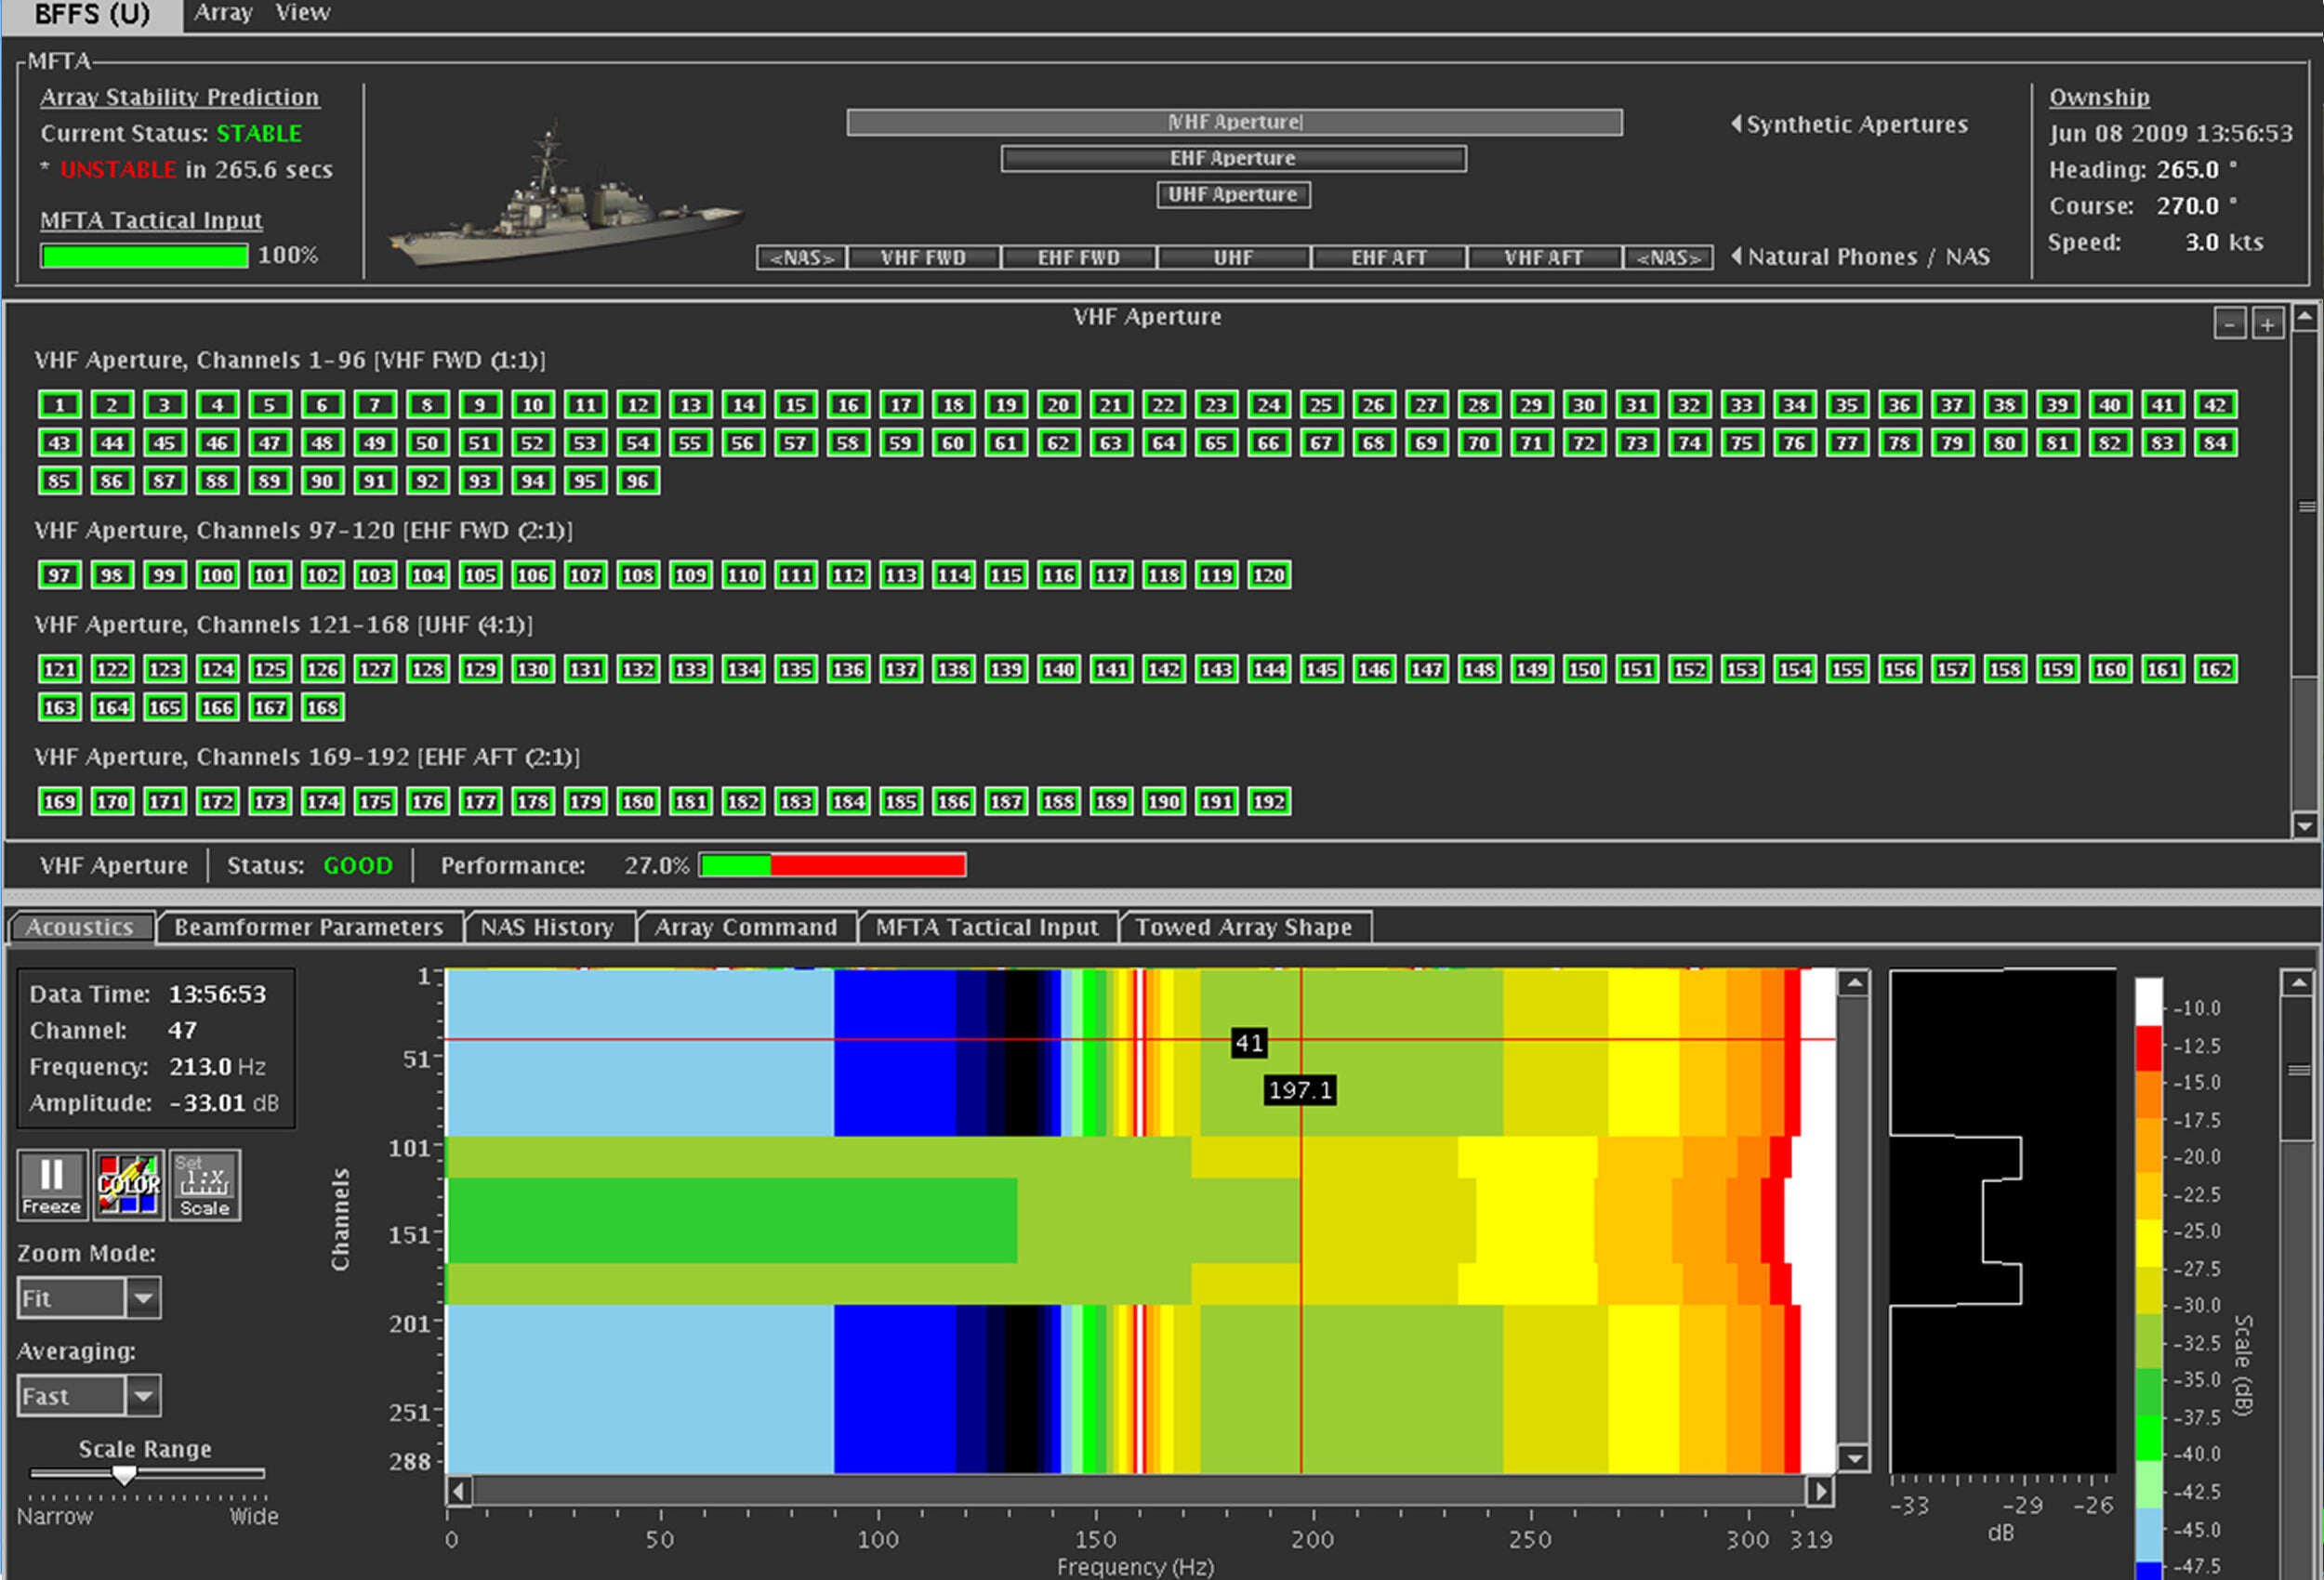Click the Performance 27.0% bar

833,865
